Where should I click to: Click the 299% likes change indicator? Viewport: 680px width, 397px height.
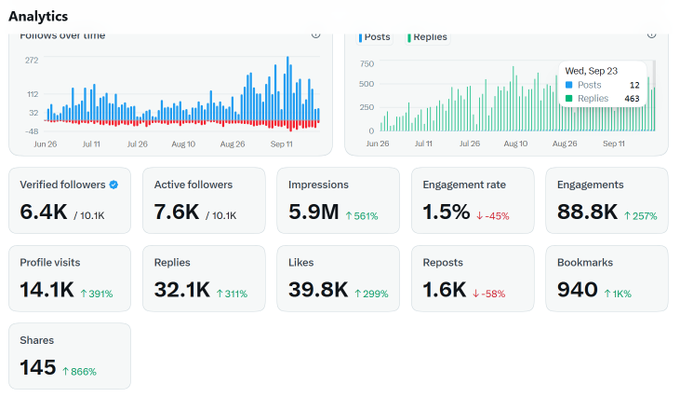[371, 294]
